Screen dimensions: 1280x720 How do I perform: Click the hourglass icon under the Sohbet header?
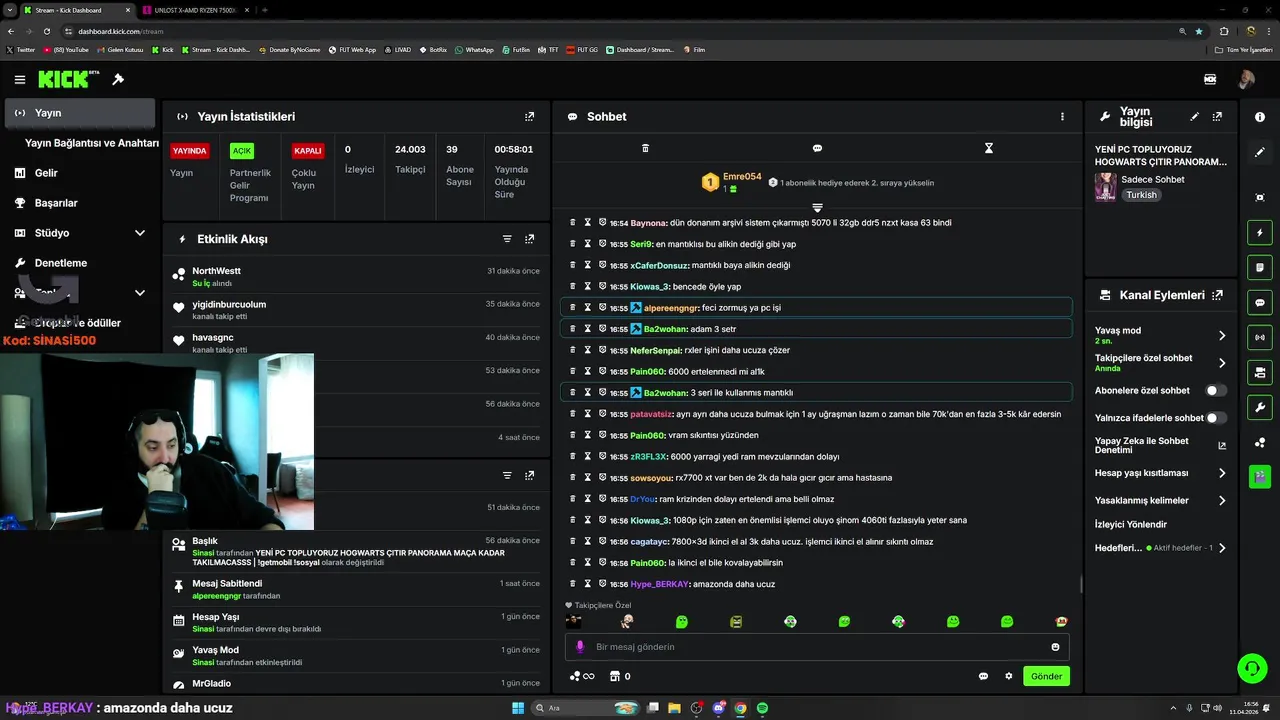pos(989,148)
